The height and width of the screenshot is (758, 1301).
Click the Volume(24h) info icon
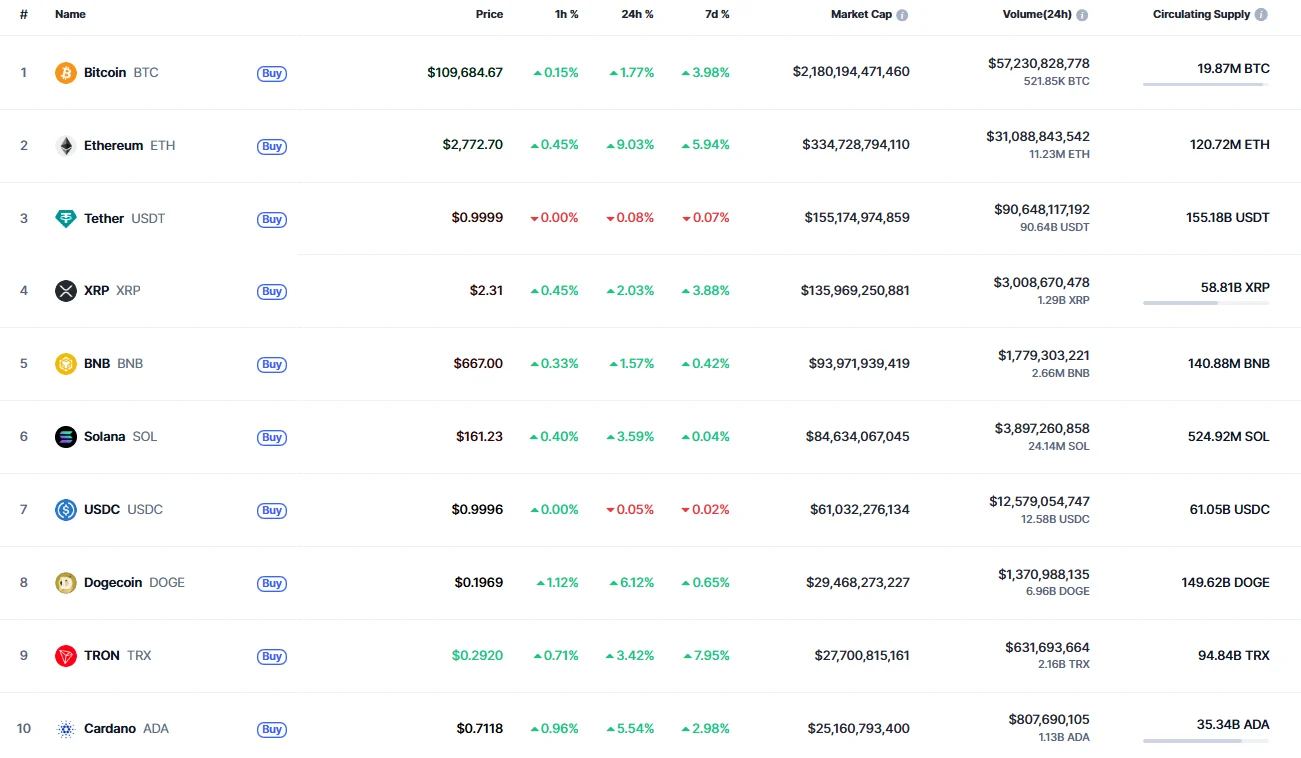pos(1082,15)
